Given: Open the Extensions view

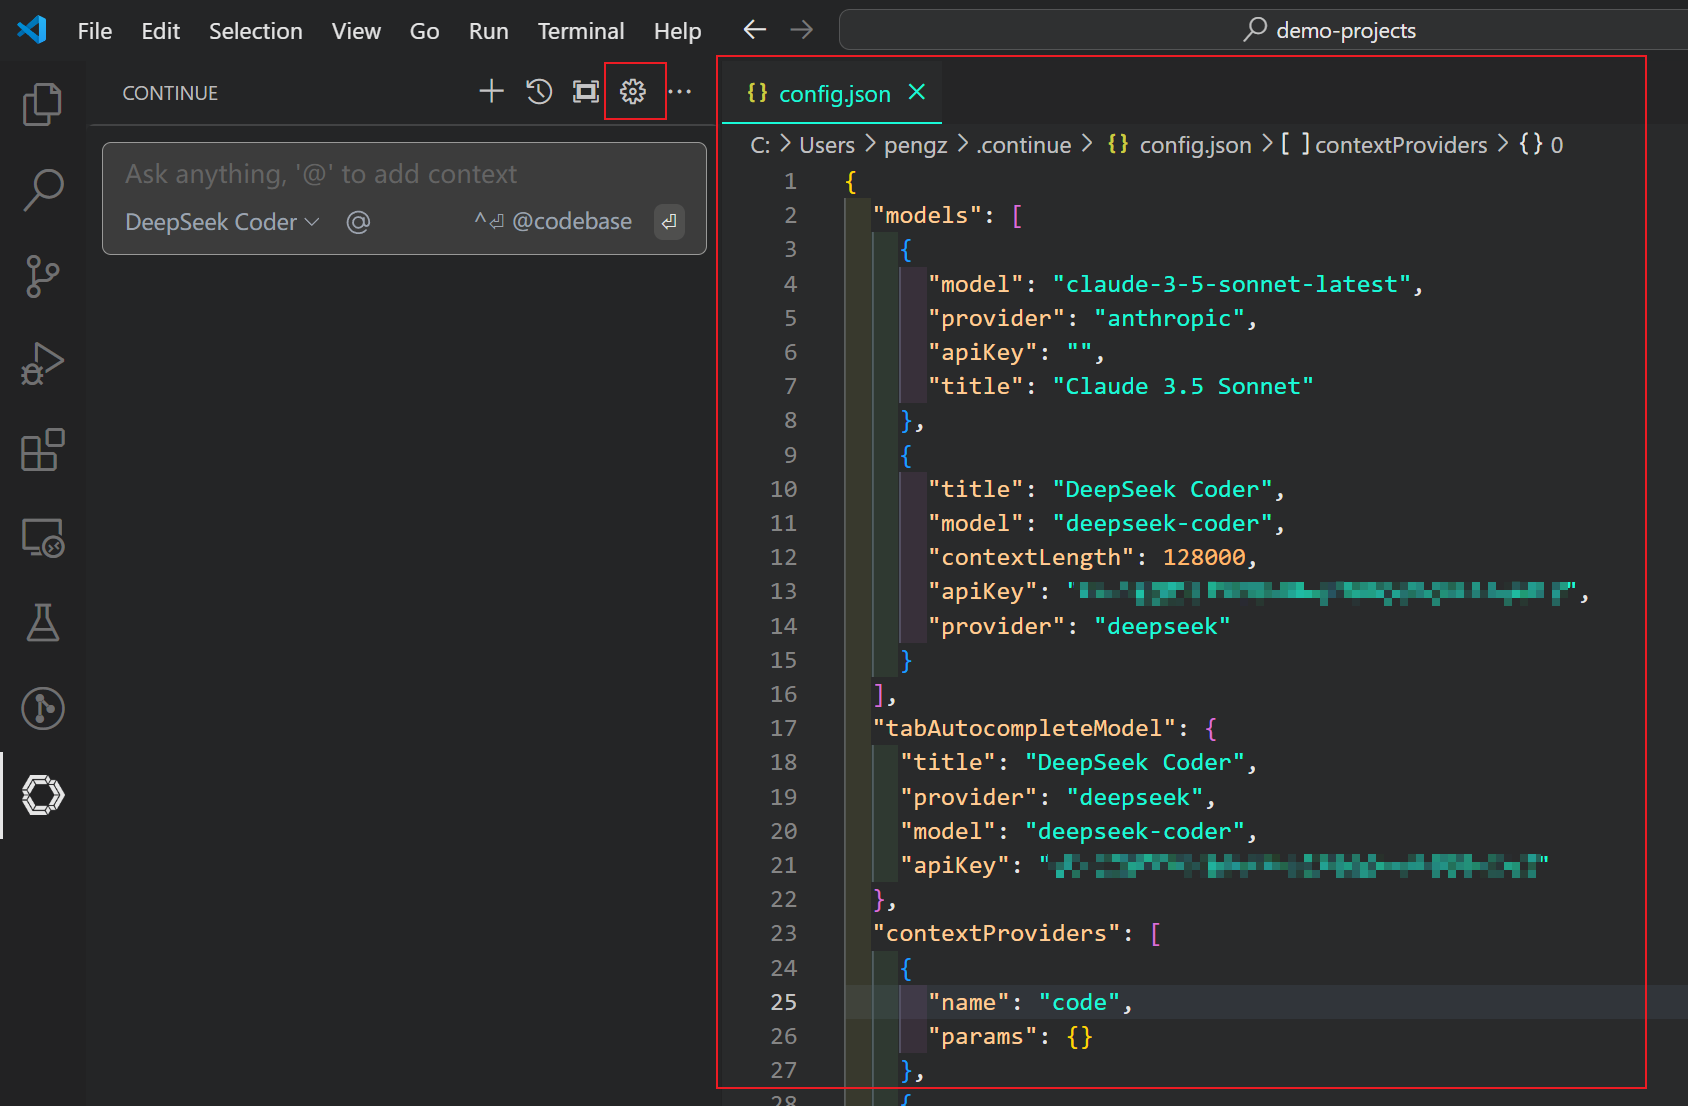Looking at the screenshot, I should pos(42,450).
